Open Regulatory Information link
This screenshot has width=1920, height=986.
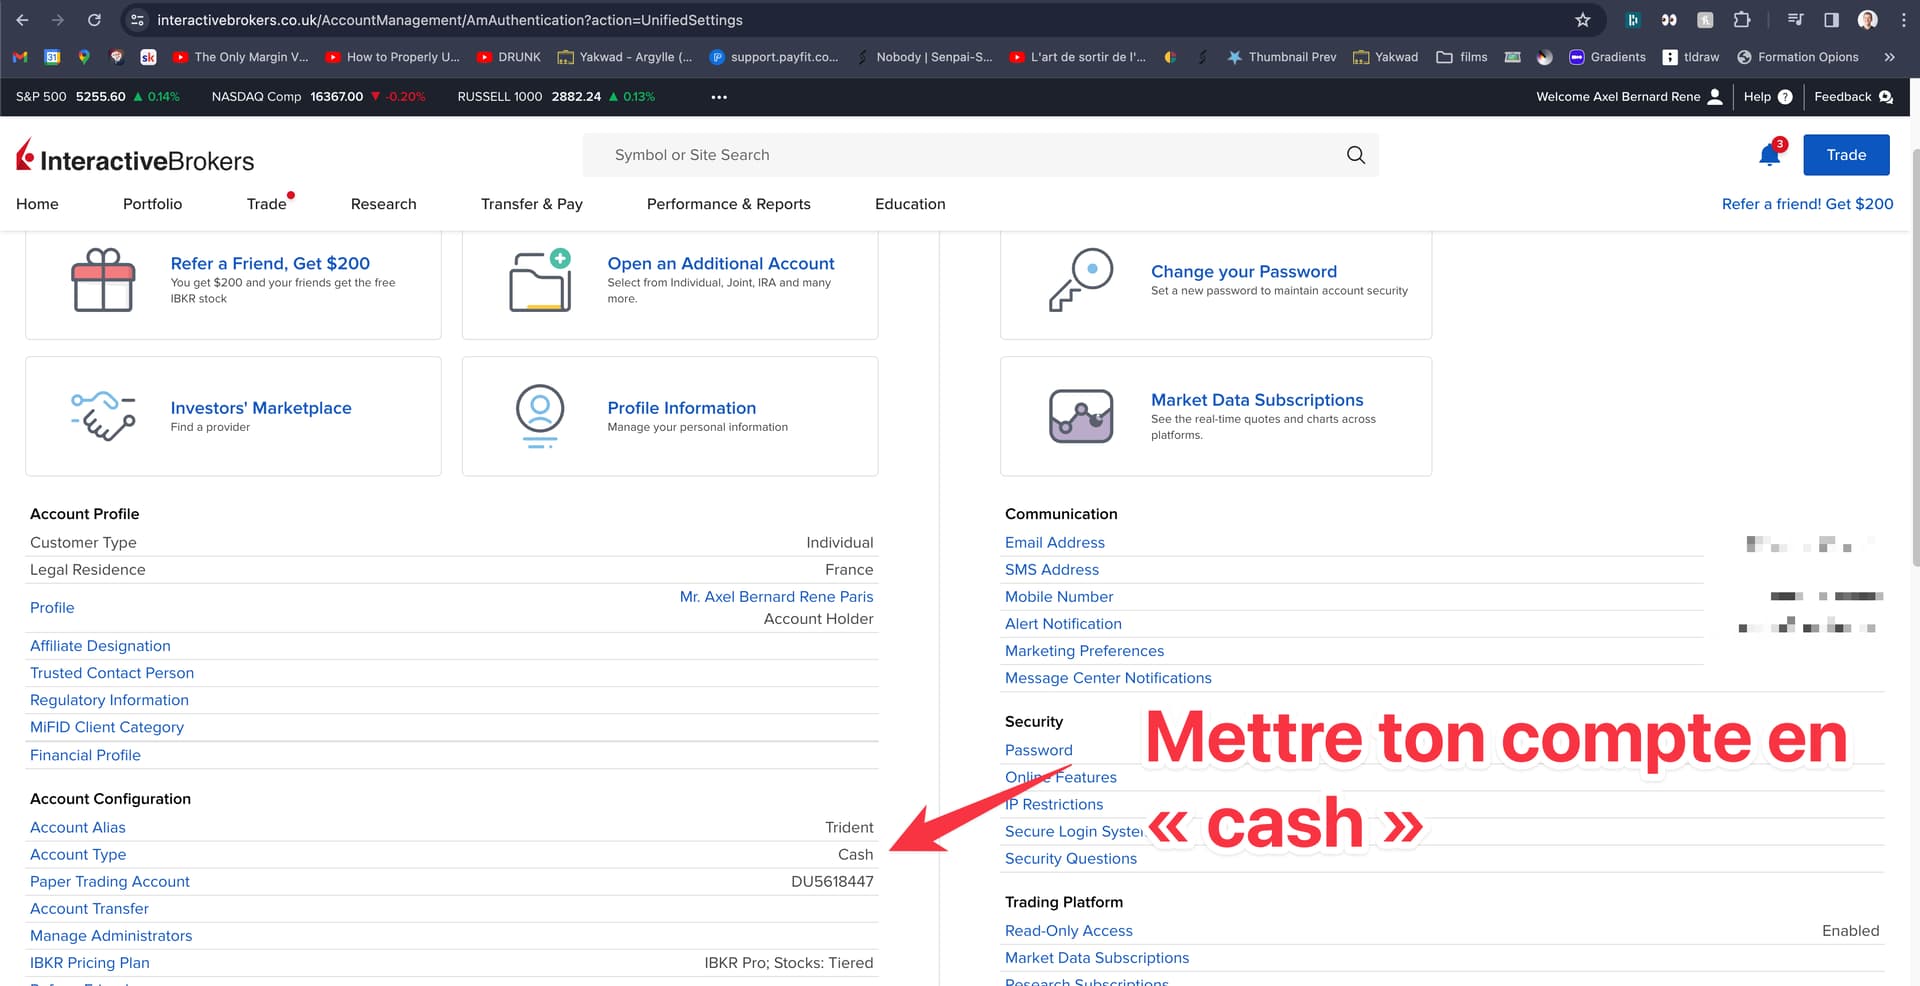click(x=109, y=700)
